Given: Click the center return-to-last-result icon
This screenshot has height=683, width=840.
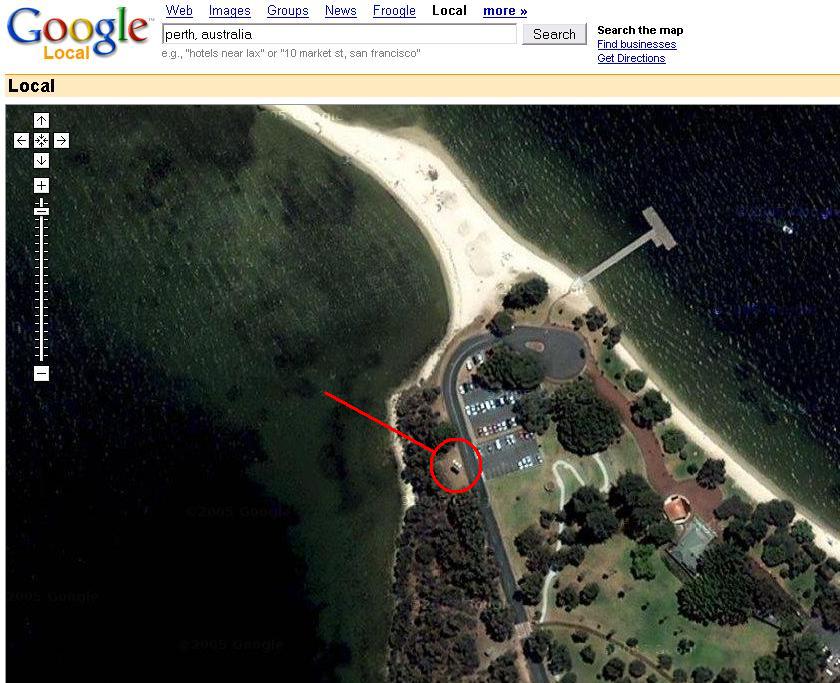Looking at the screenshot, I should (x=41, y=140).
